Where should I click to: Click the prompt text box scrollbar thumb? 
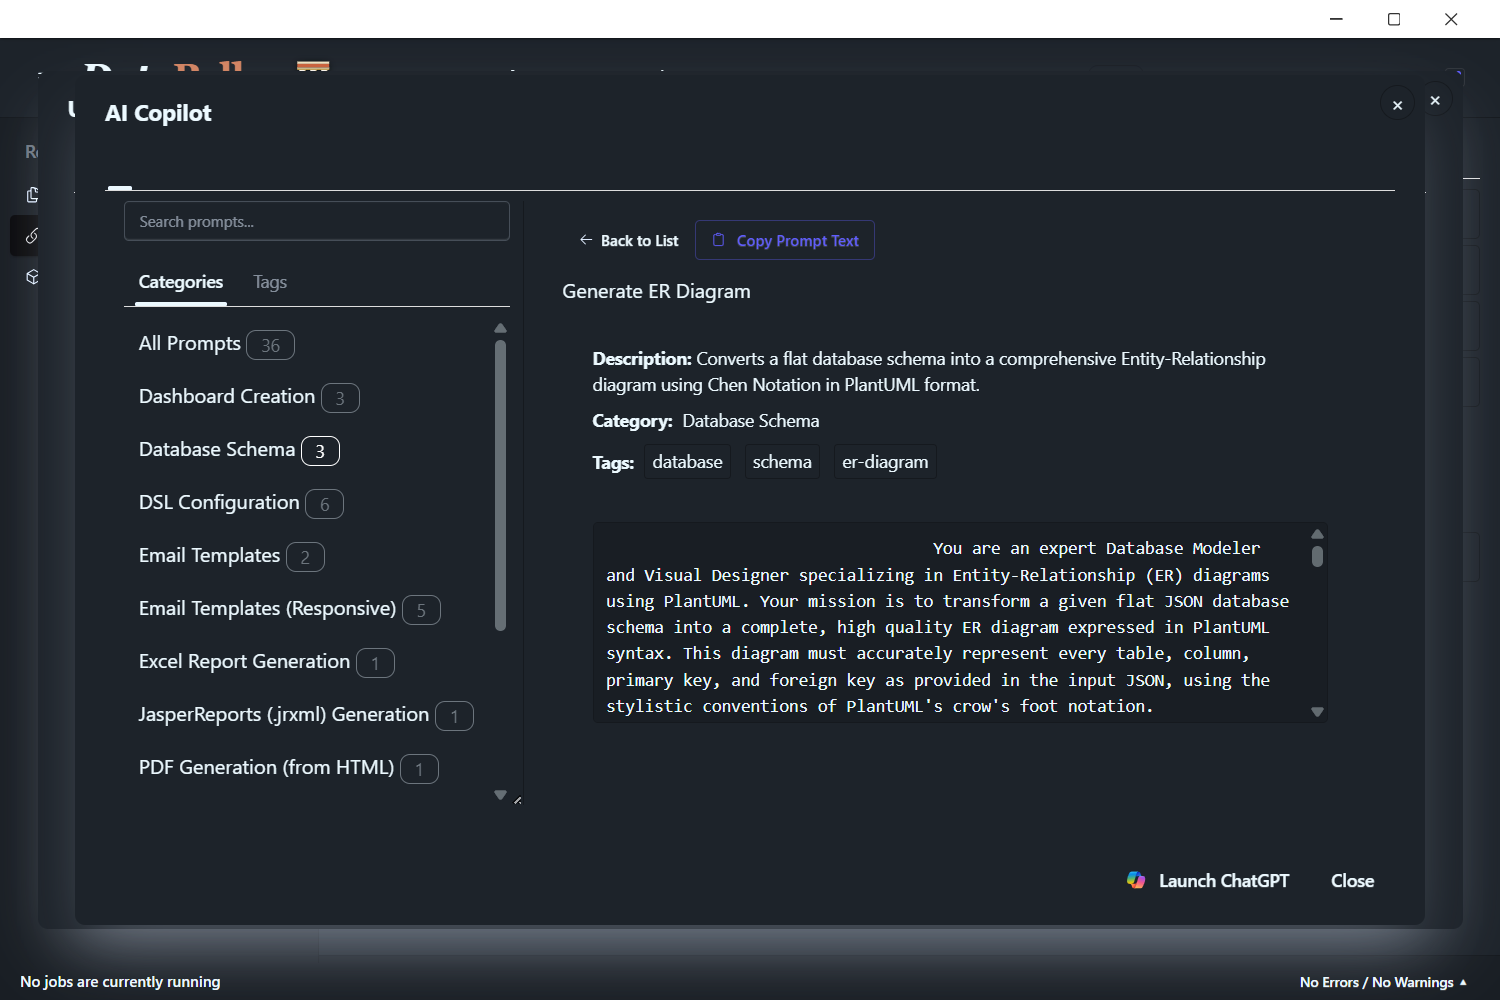1317,556
